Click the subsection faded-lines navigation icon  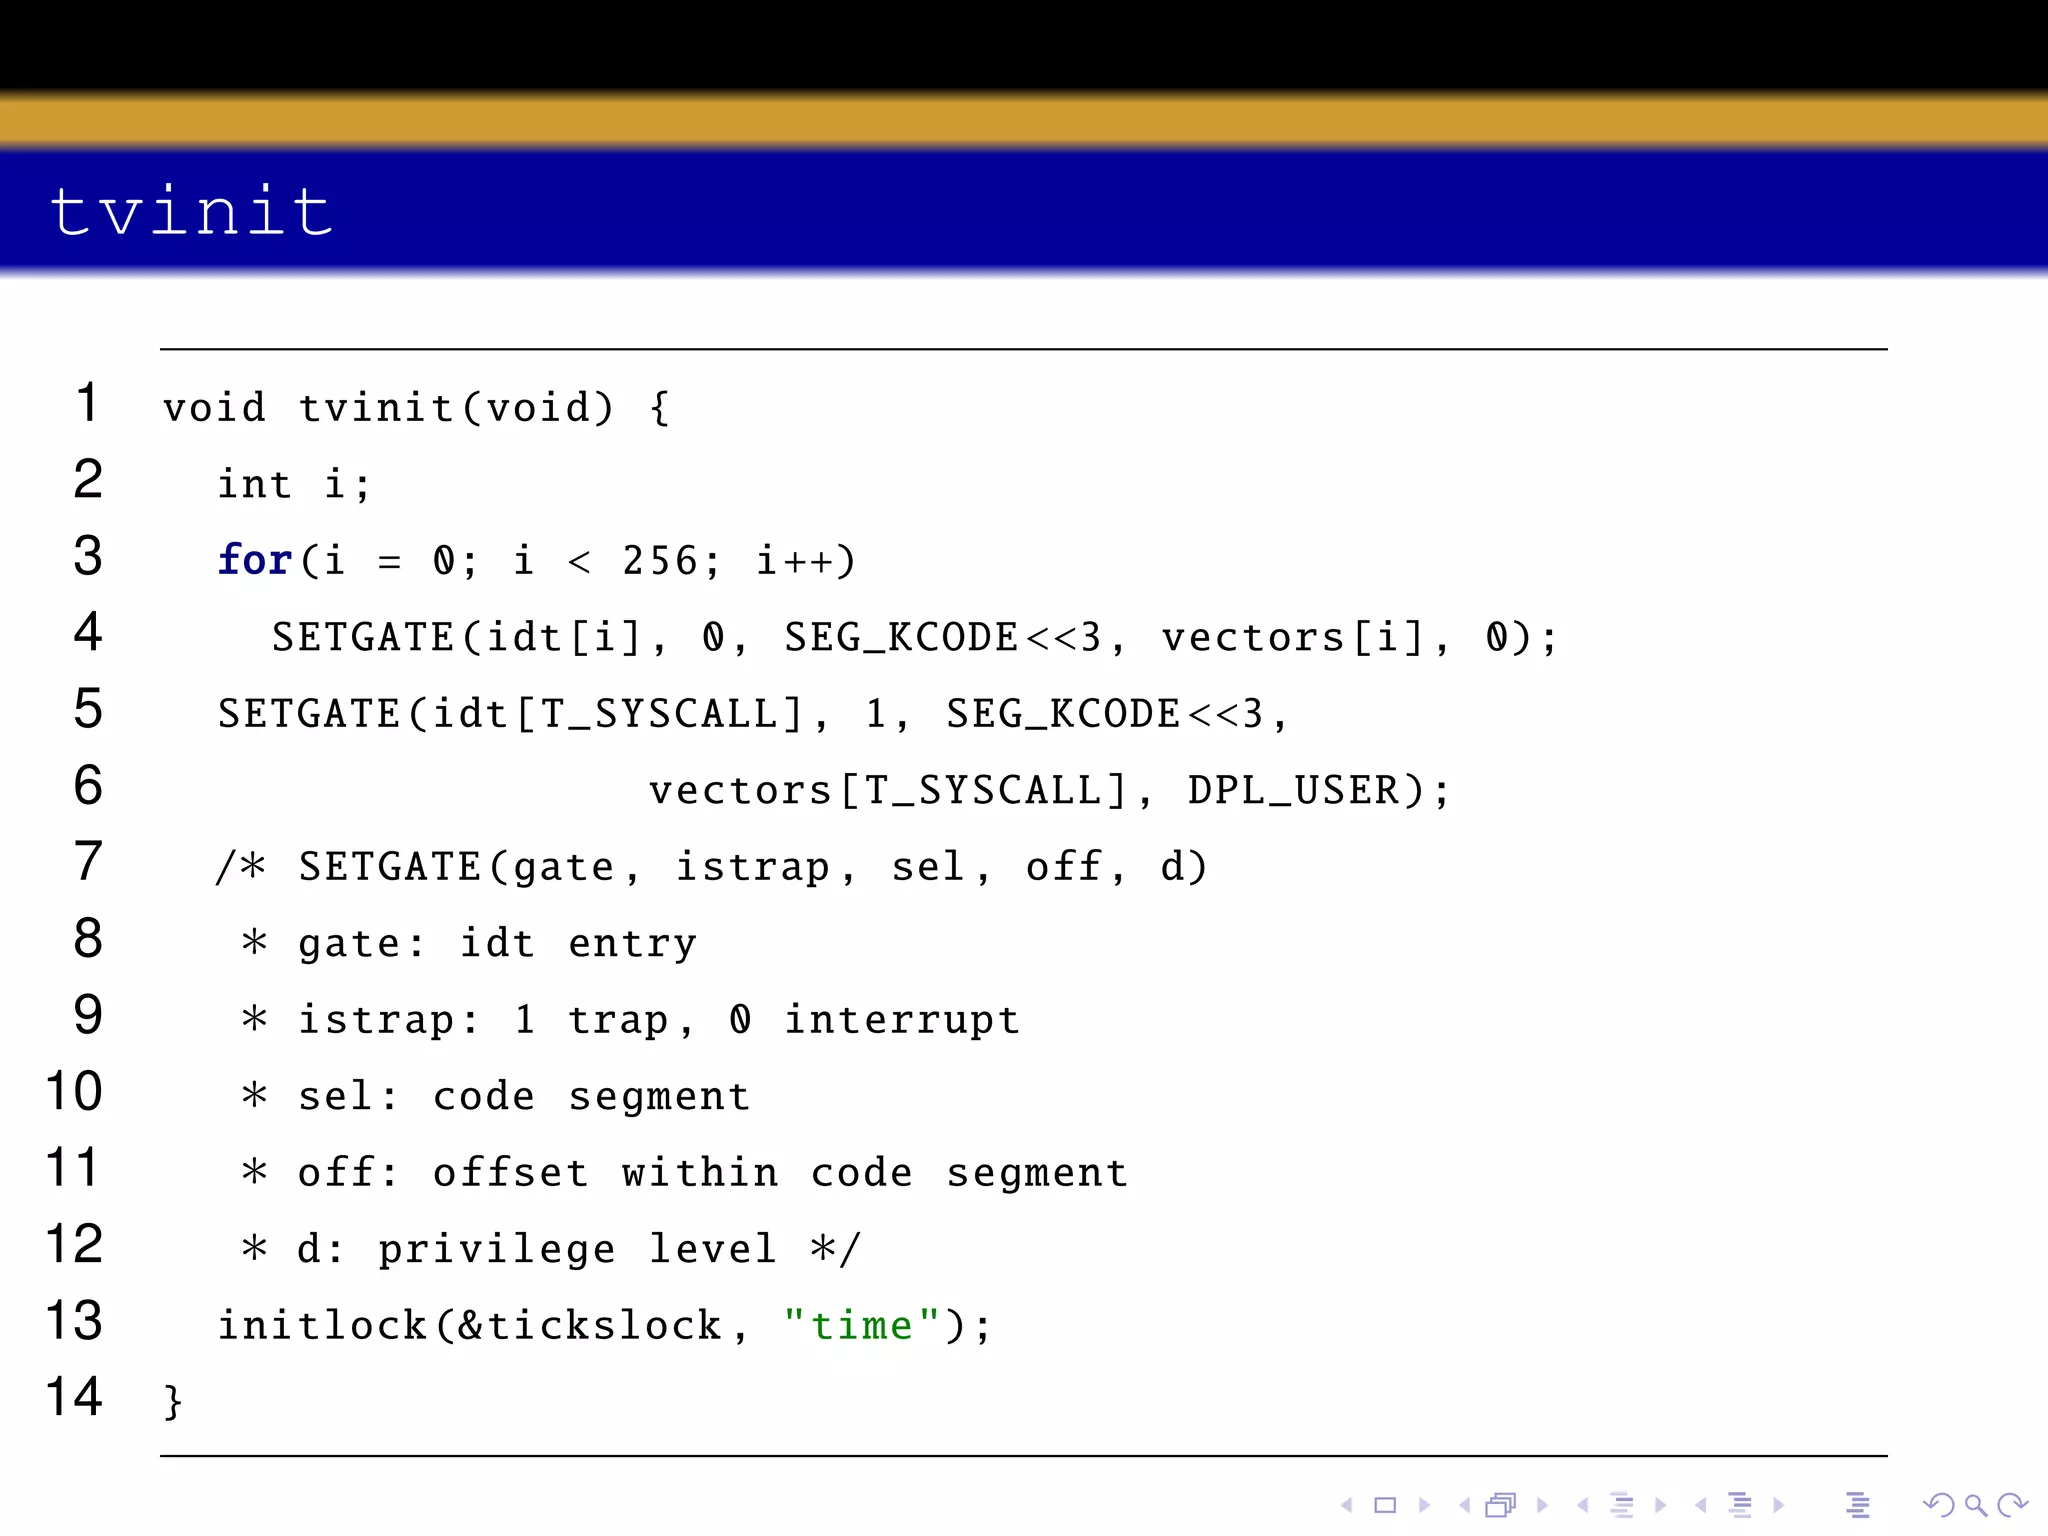1622,1505
